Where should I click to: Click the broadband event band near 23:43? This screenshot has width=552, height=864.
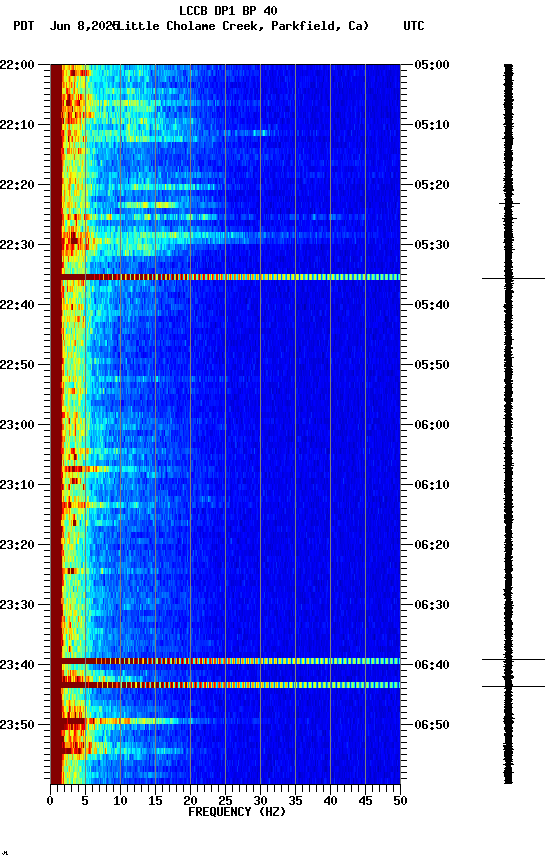click(225, 685)
